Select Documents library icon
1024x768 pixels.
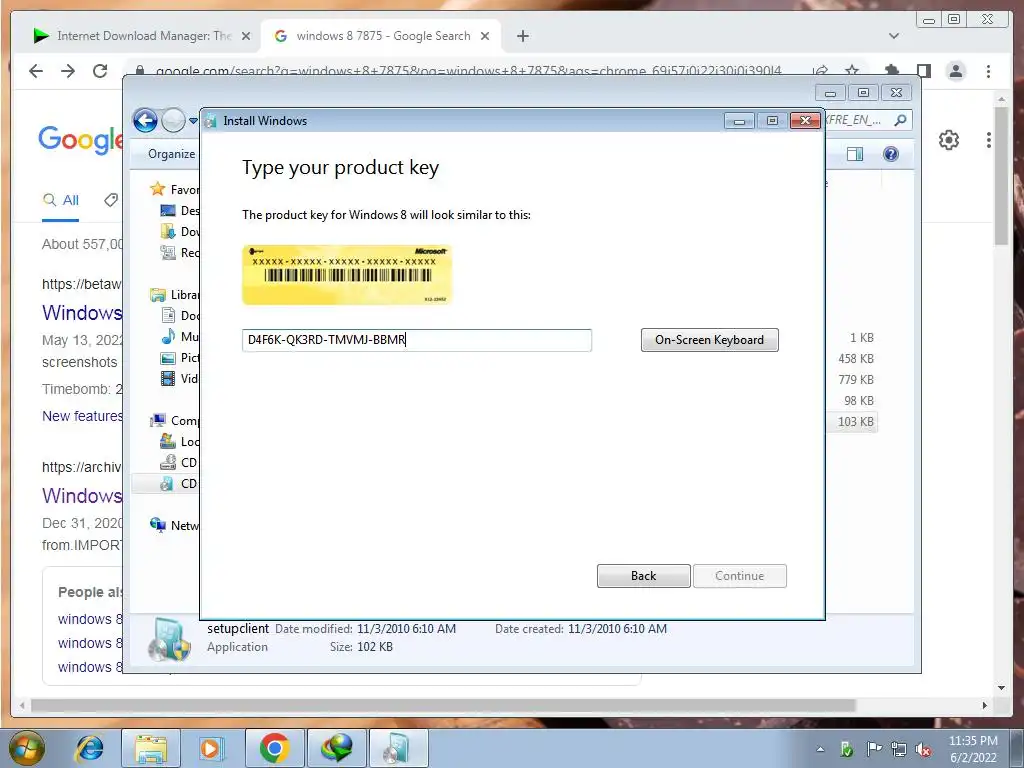168,315
